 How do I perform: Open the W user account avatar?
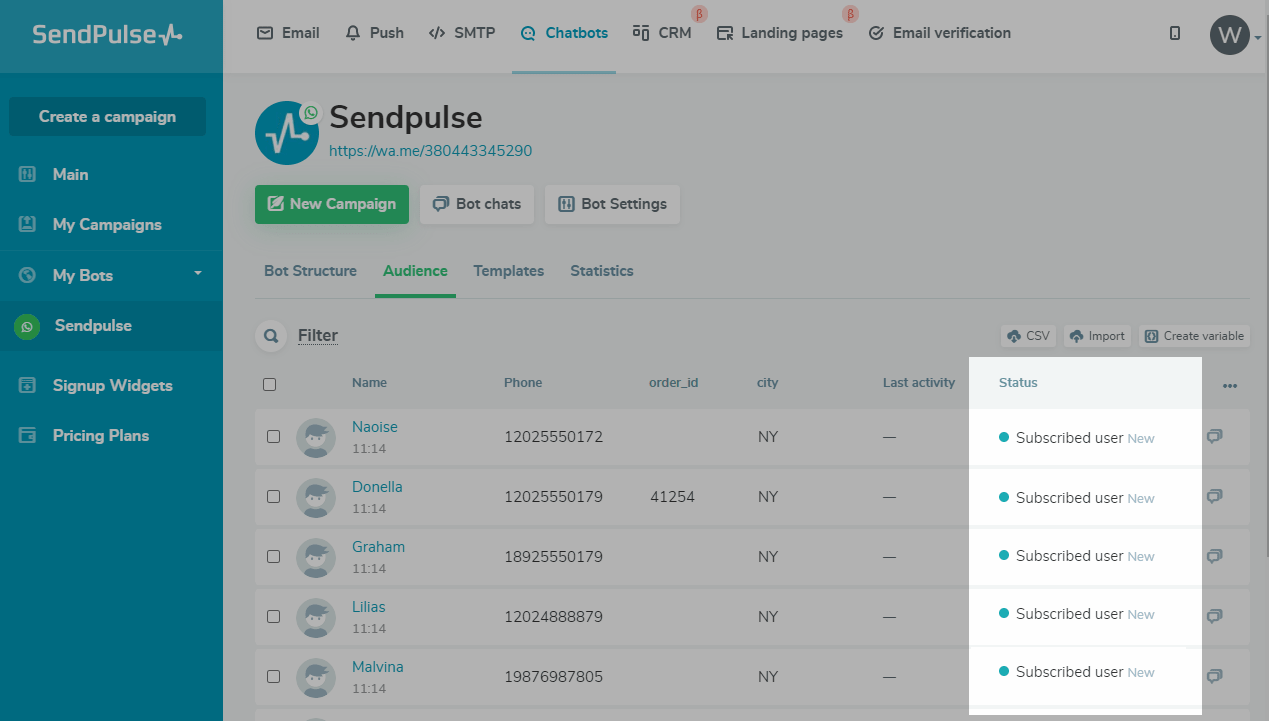point(1229,35)
